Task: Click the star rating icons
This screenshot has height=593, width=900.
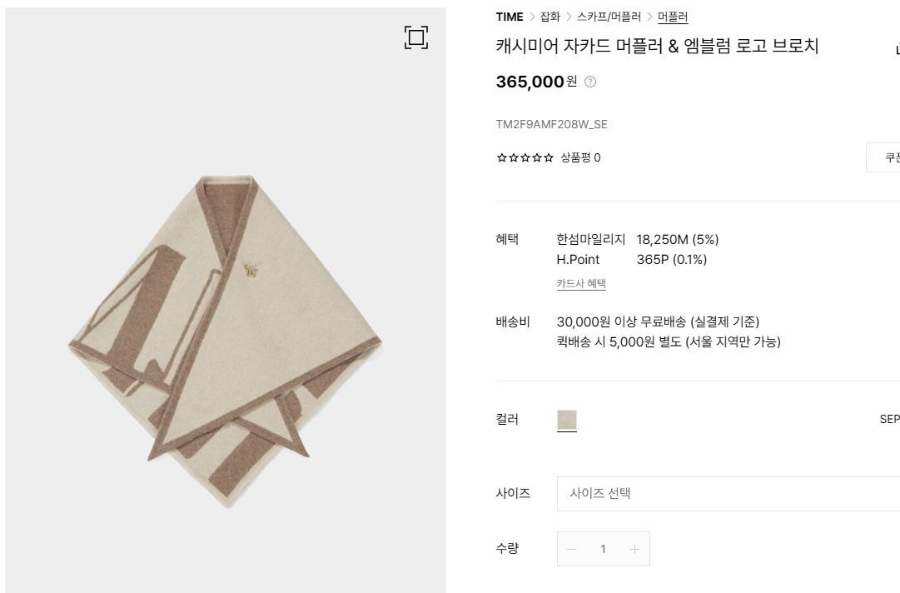Action: (x=525, y=158)
